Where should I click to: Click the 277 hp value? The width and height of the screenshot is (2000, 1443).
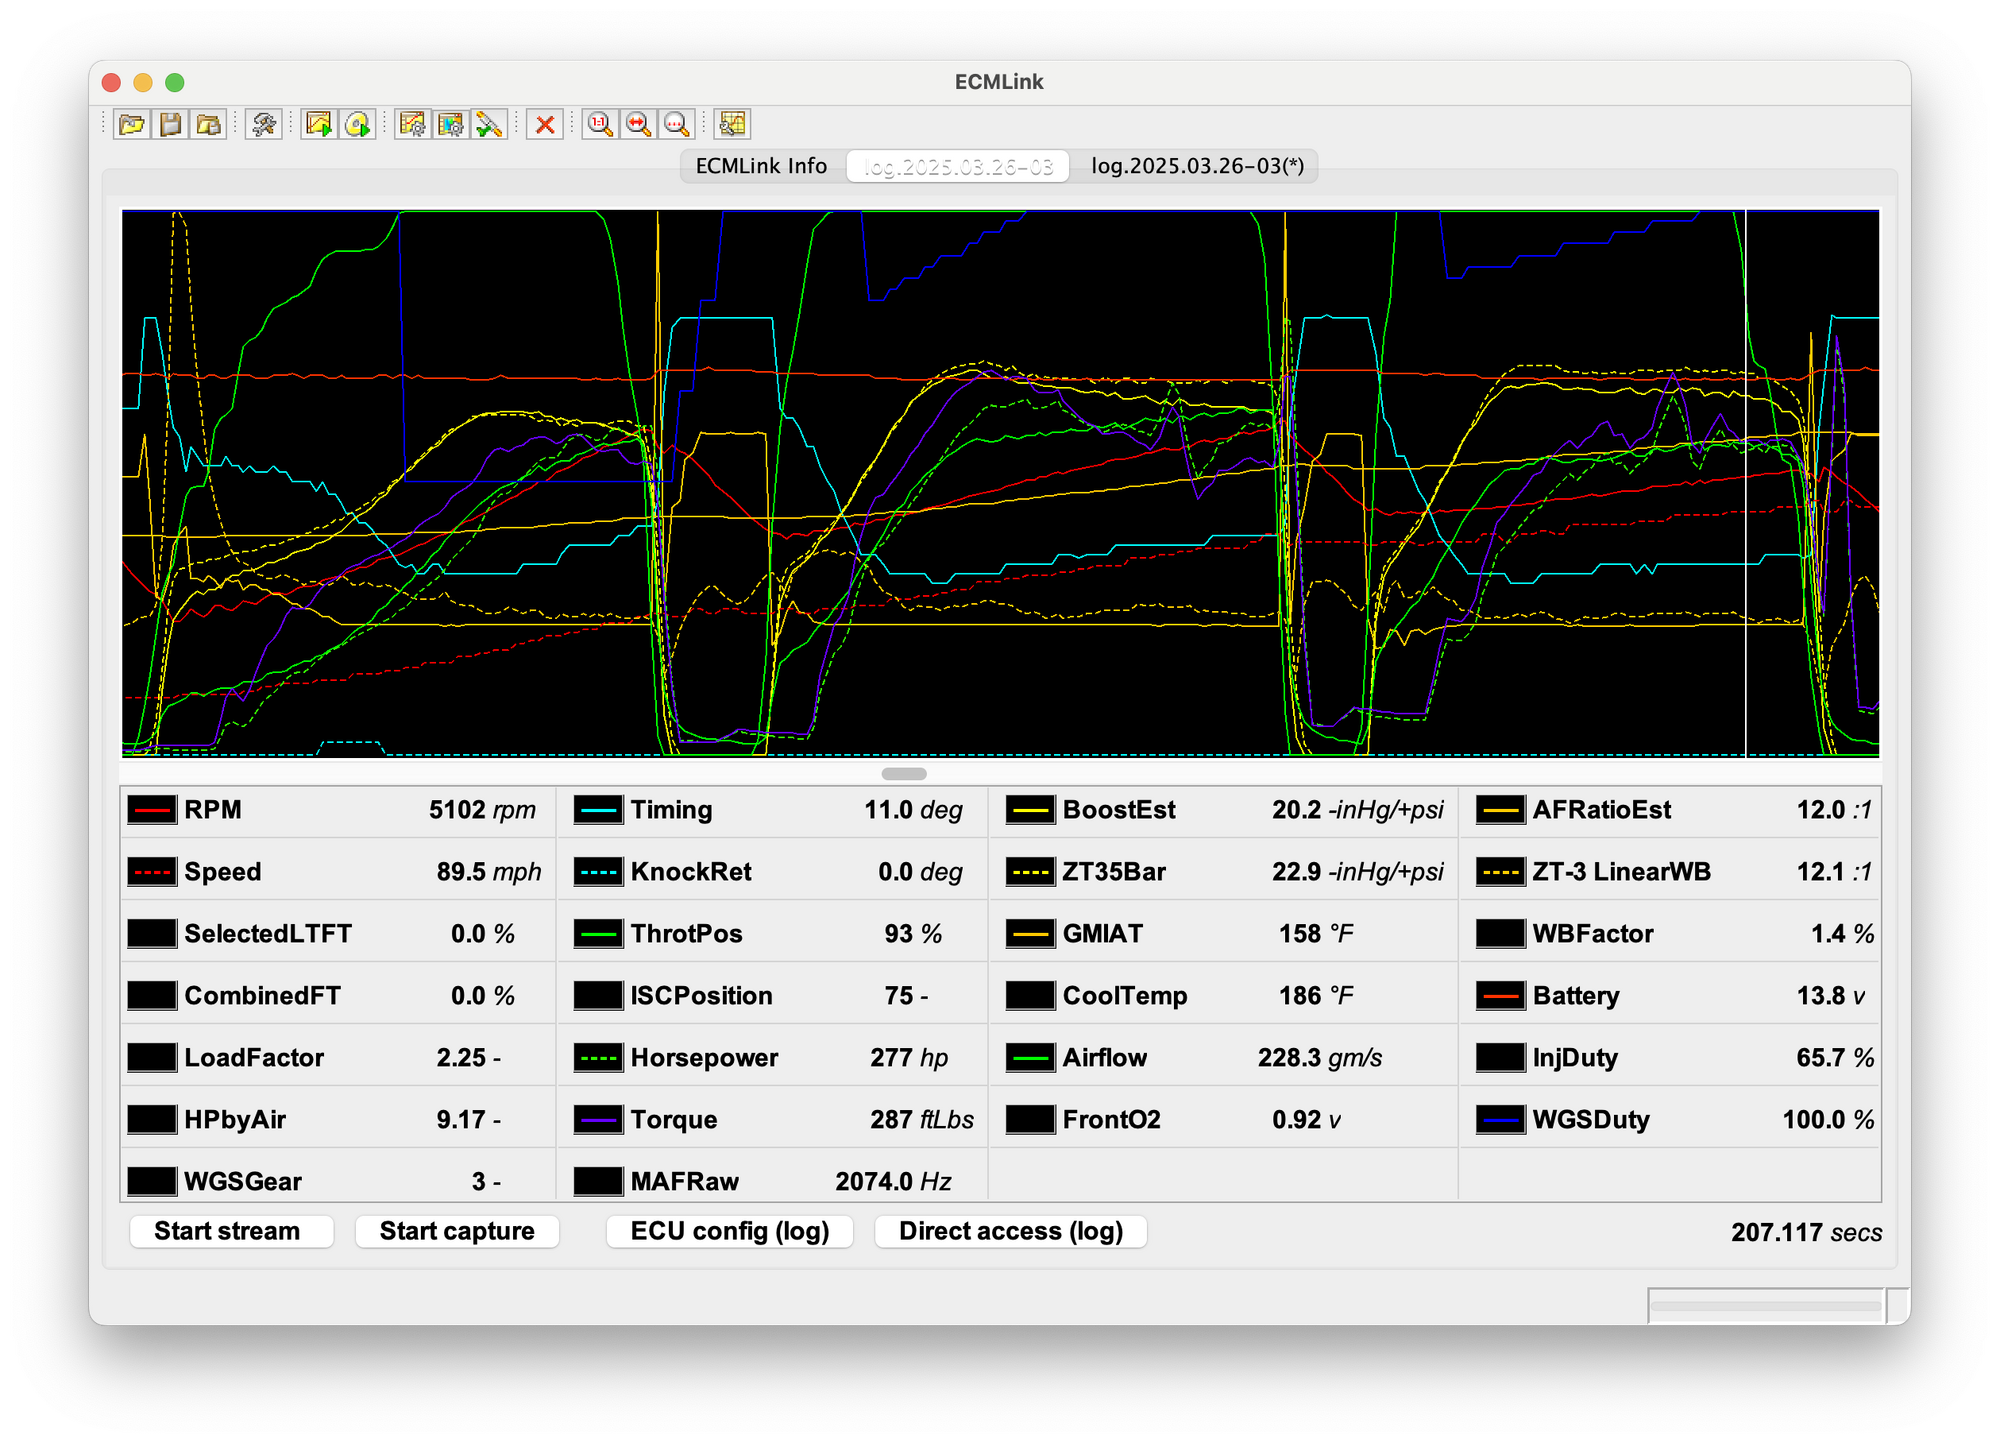(x=908, y=1058)
